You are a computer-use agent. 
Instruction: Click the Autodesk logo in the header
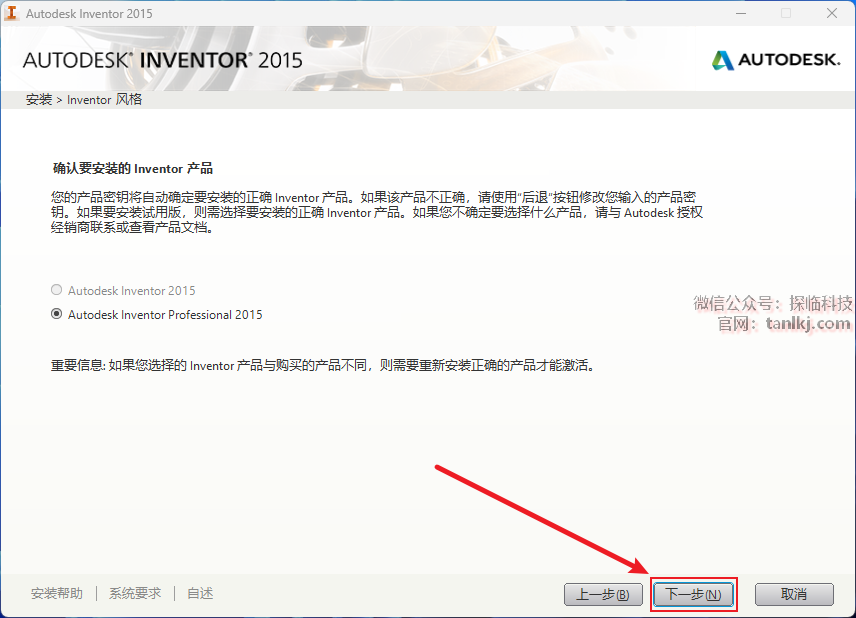[776, 60]
